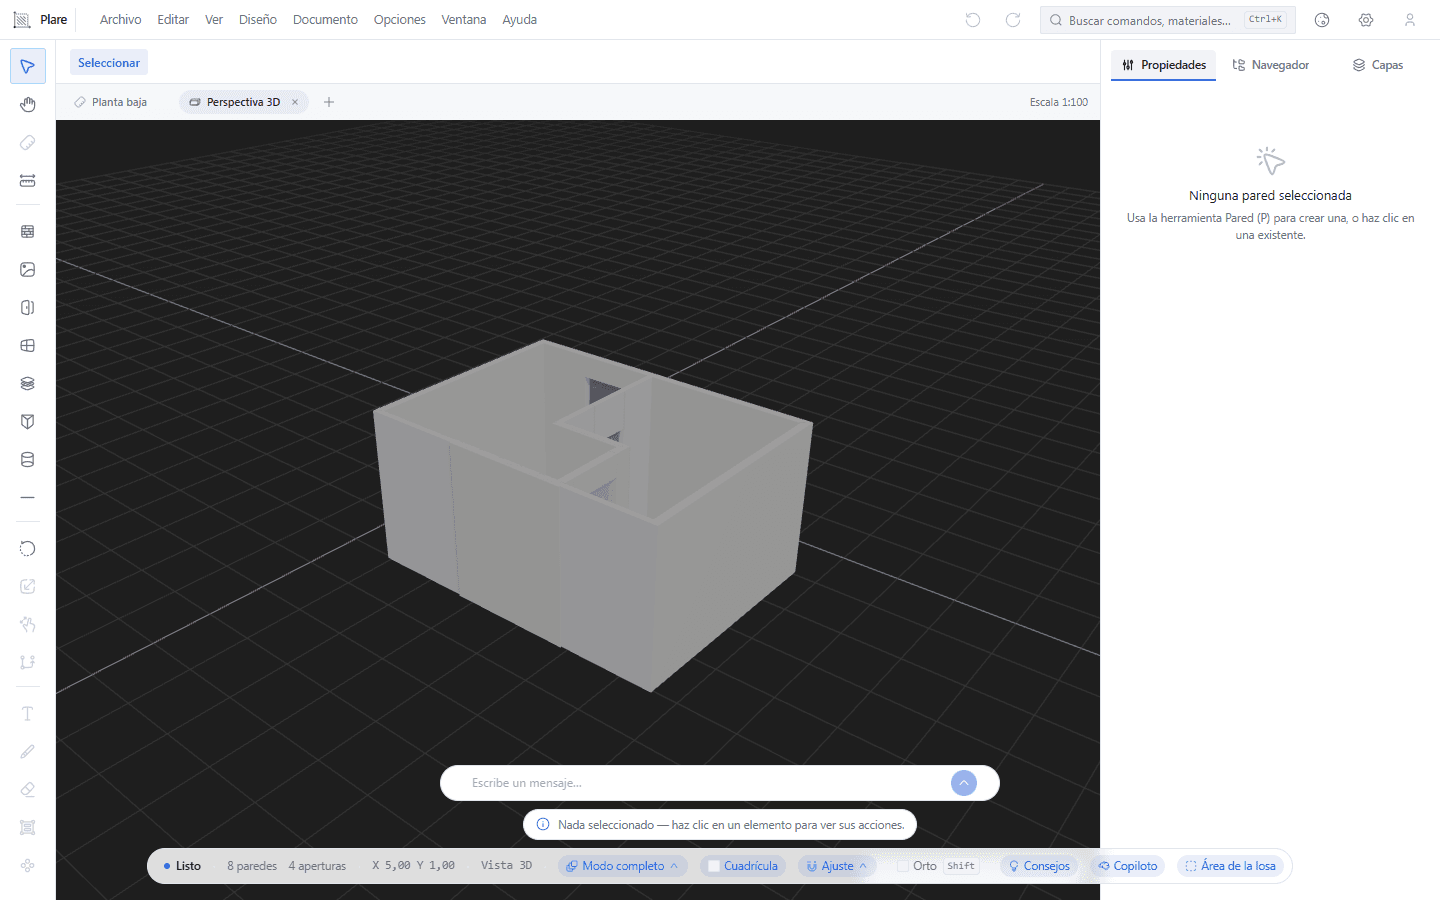Open the Capas panel tab

tap(1378, 65)
